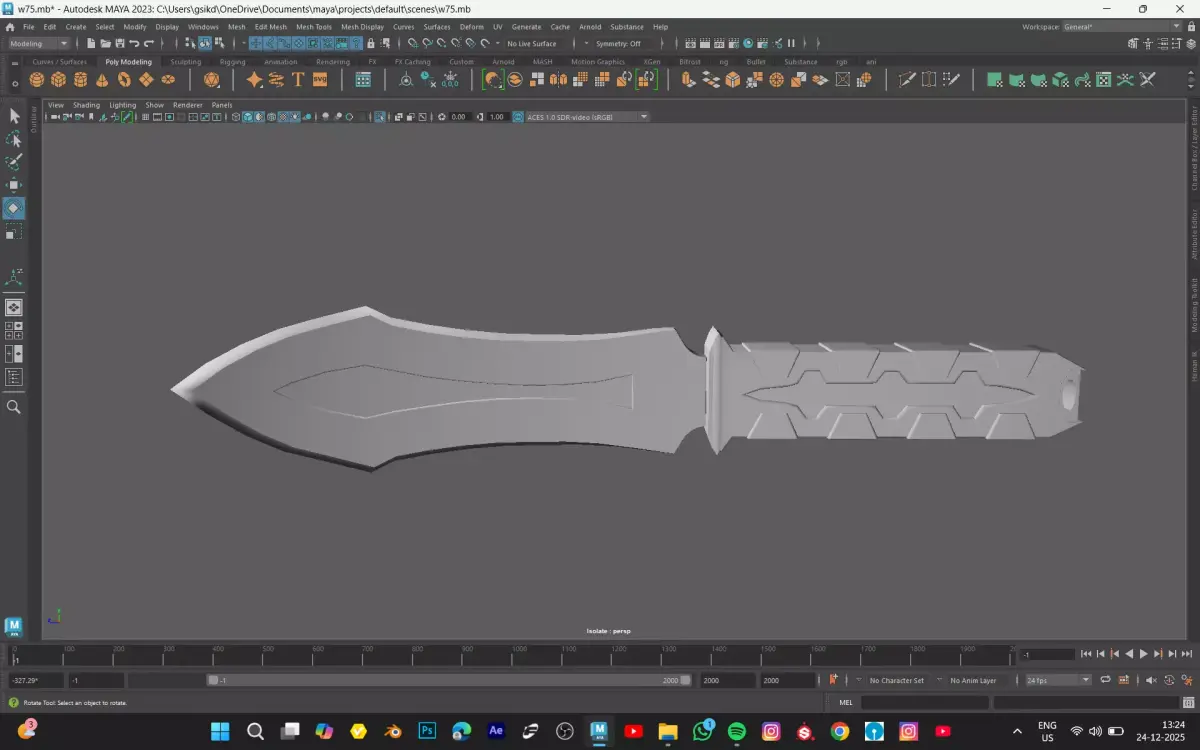1200x750 pixels.
Task: Open the Sweep Mesh tool icon
Action: click(x=276, y=80)
